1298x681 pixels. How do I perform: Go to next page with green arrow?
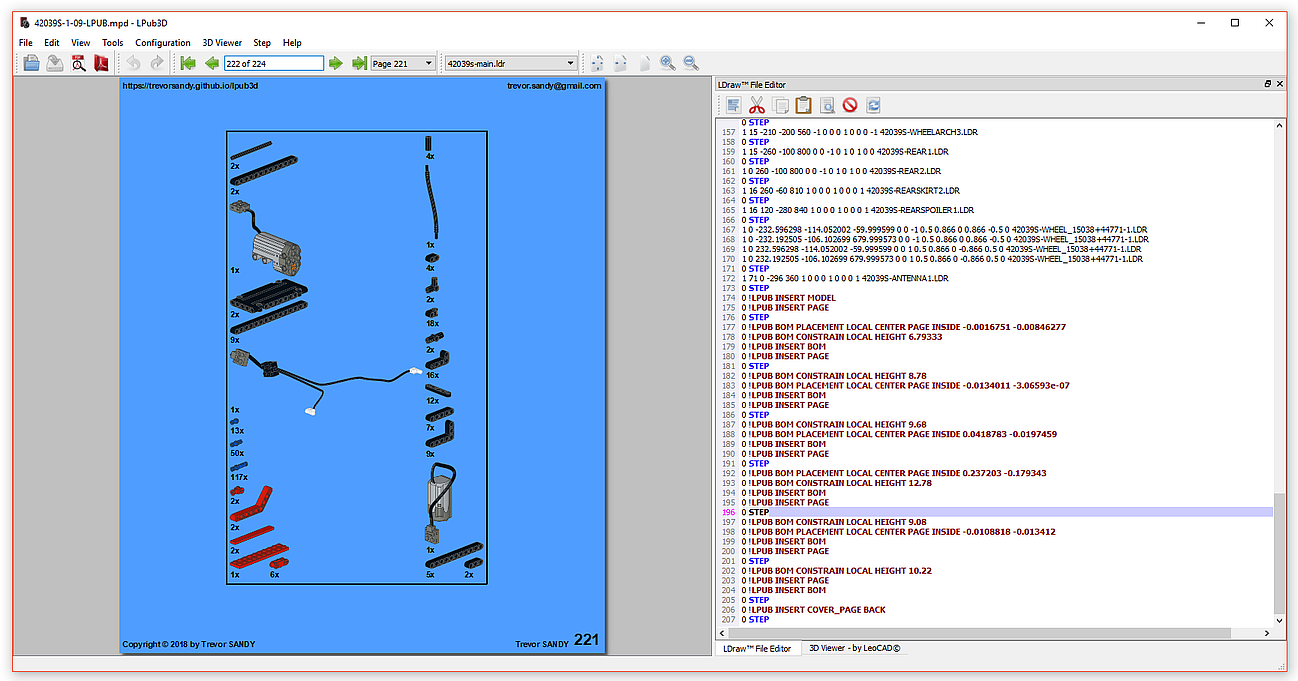click(x=336, y=63)
